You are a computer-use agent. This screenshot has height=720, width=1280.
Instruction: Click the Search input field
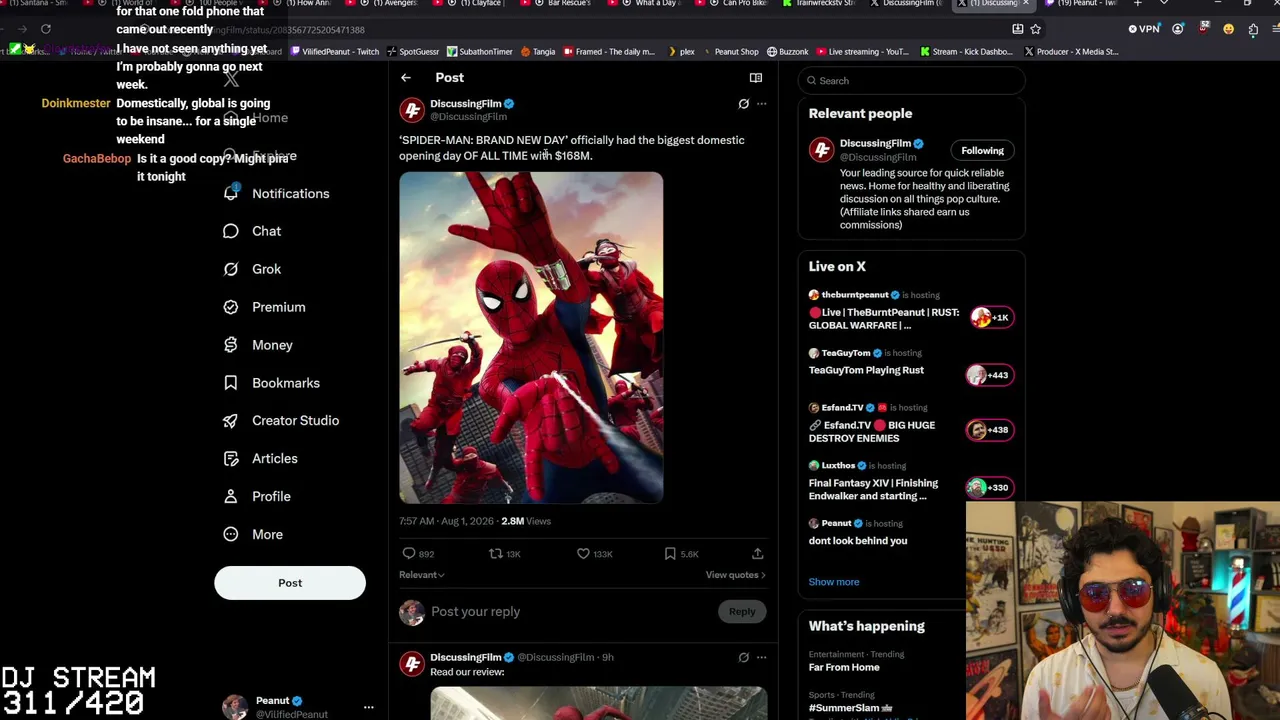pyautogui.click(x=911, y=81)
